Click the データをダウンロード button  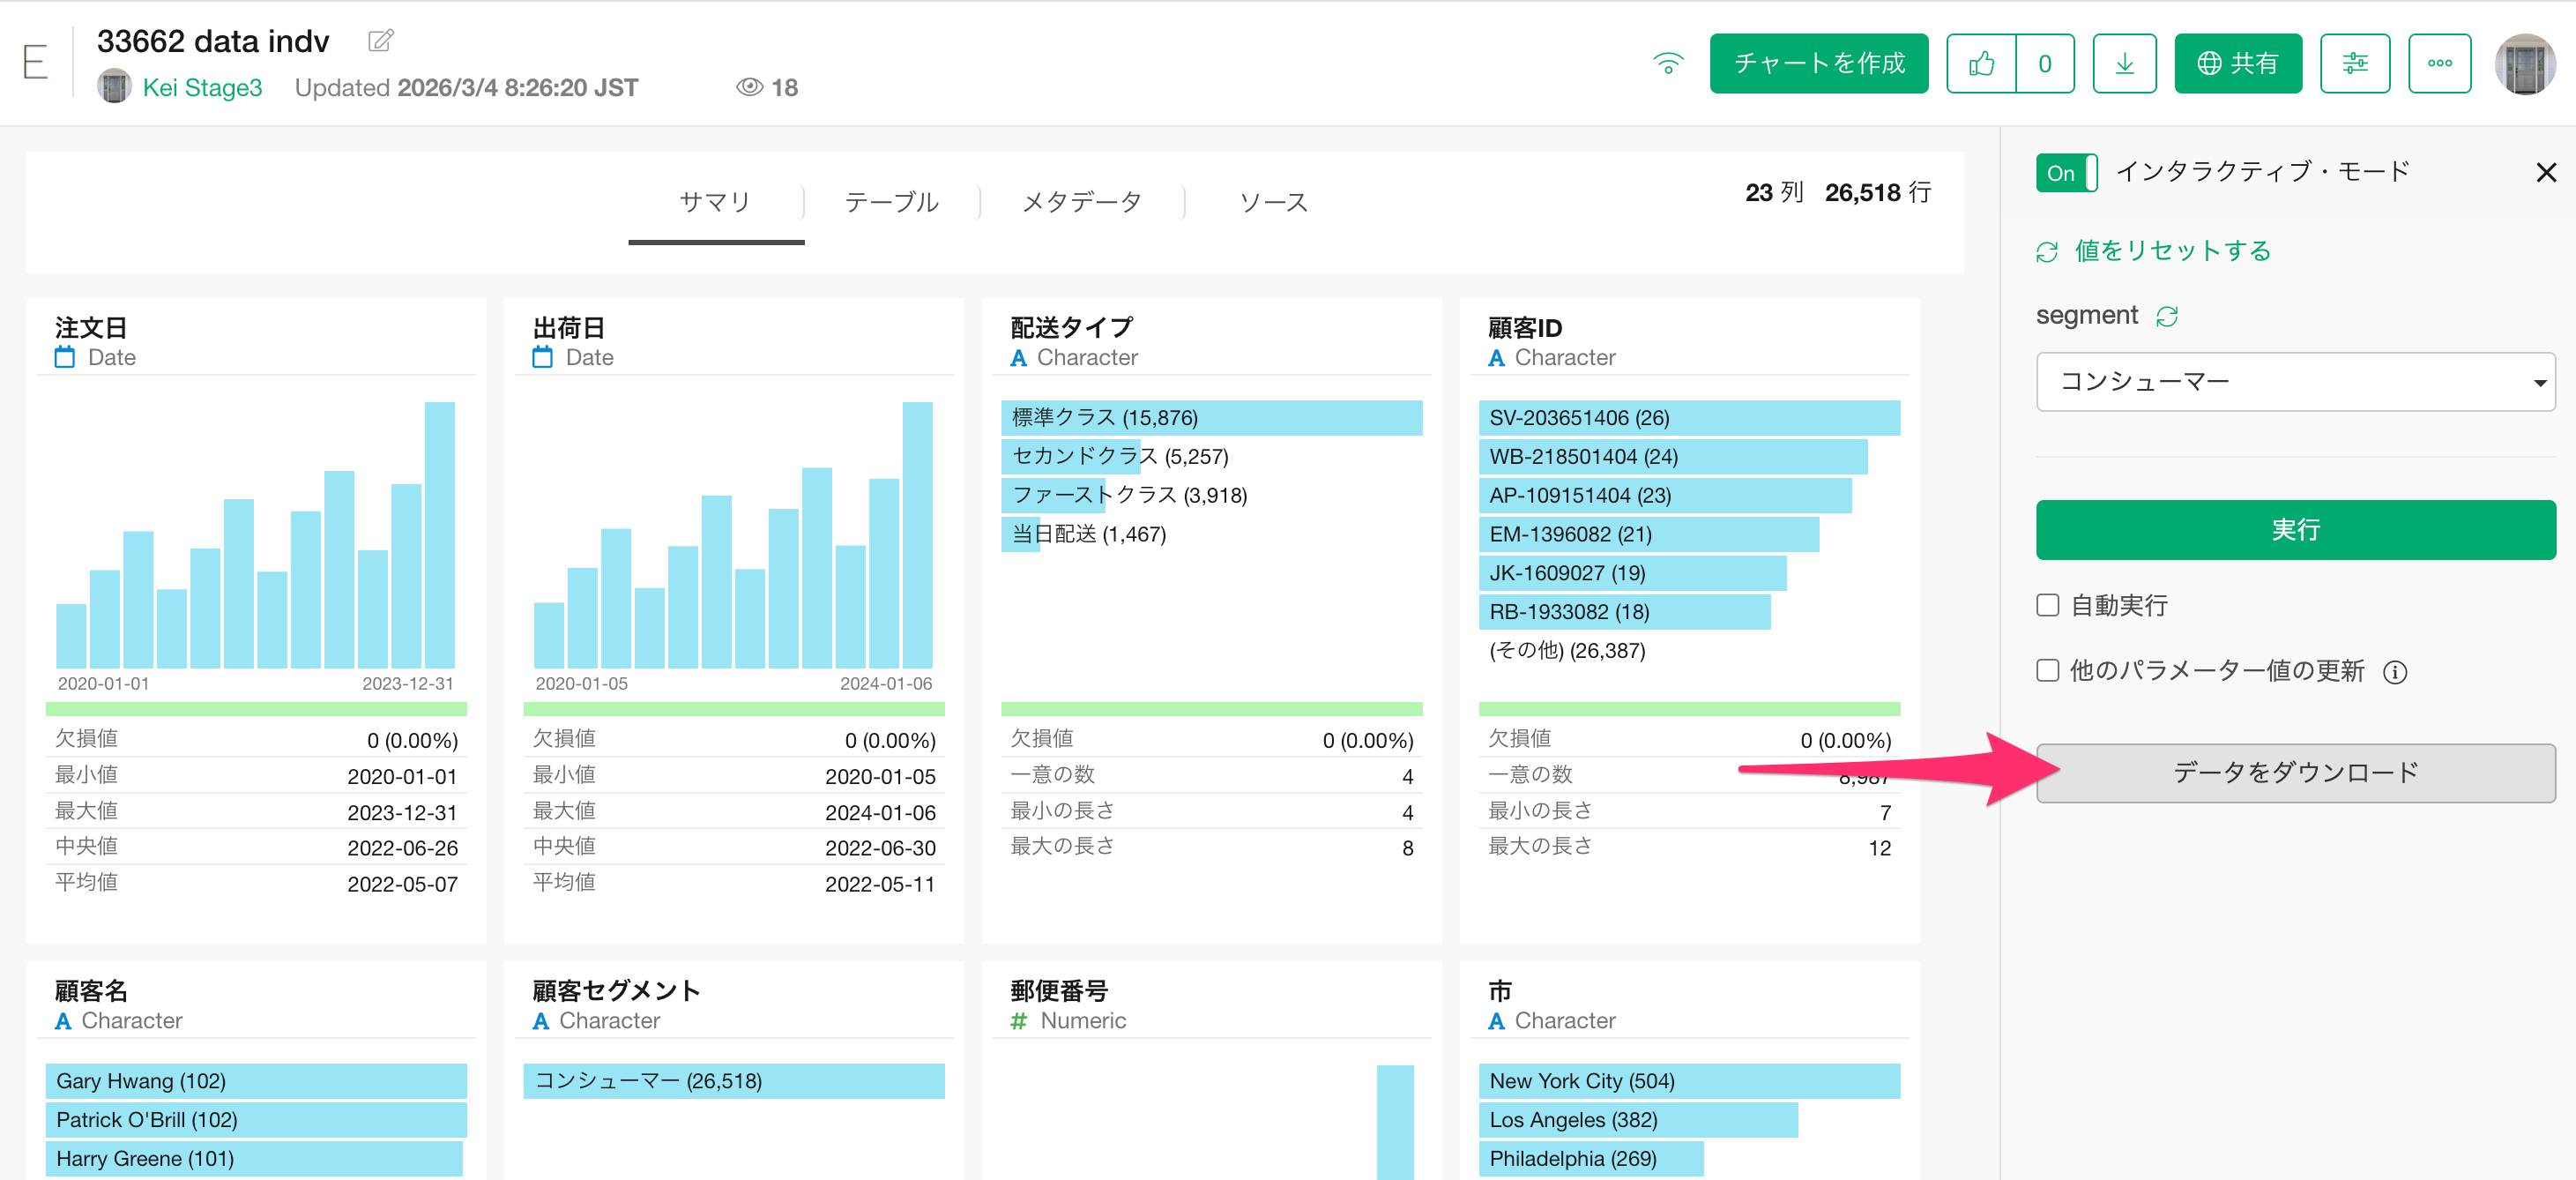coord(2295,772)
